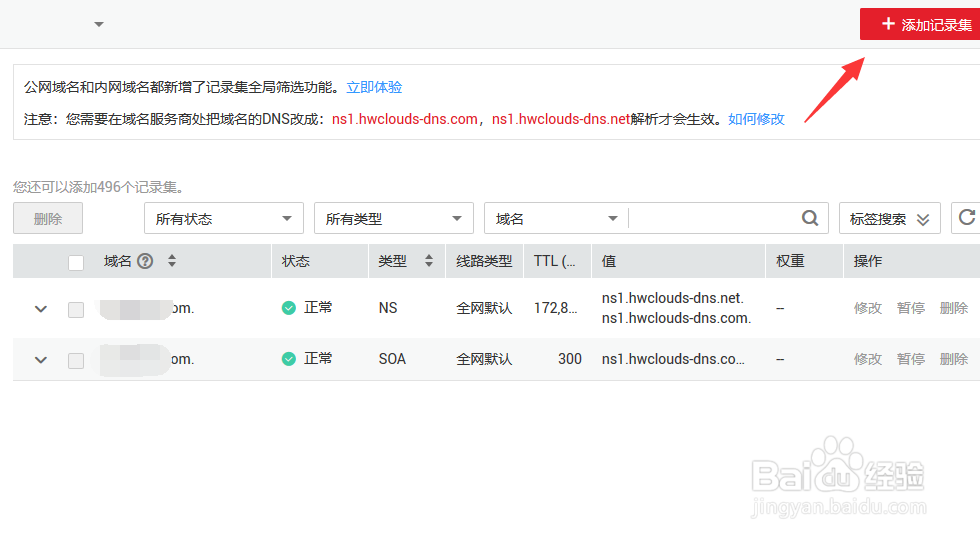Click the refresh icon beside tag search
This screenshot has height=541, width=980.
pyautogui.click(x=966, y=217)
